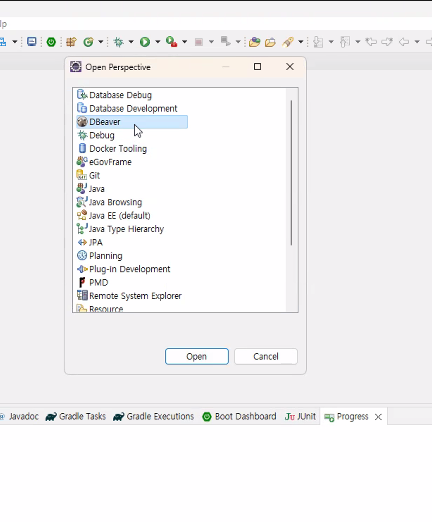Choose Plug-in Development perspective

[124, 269]
